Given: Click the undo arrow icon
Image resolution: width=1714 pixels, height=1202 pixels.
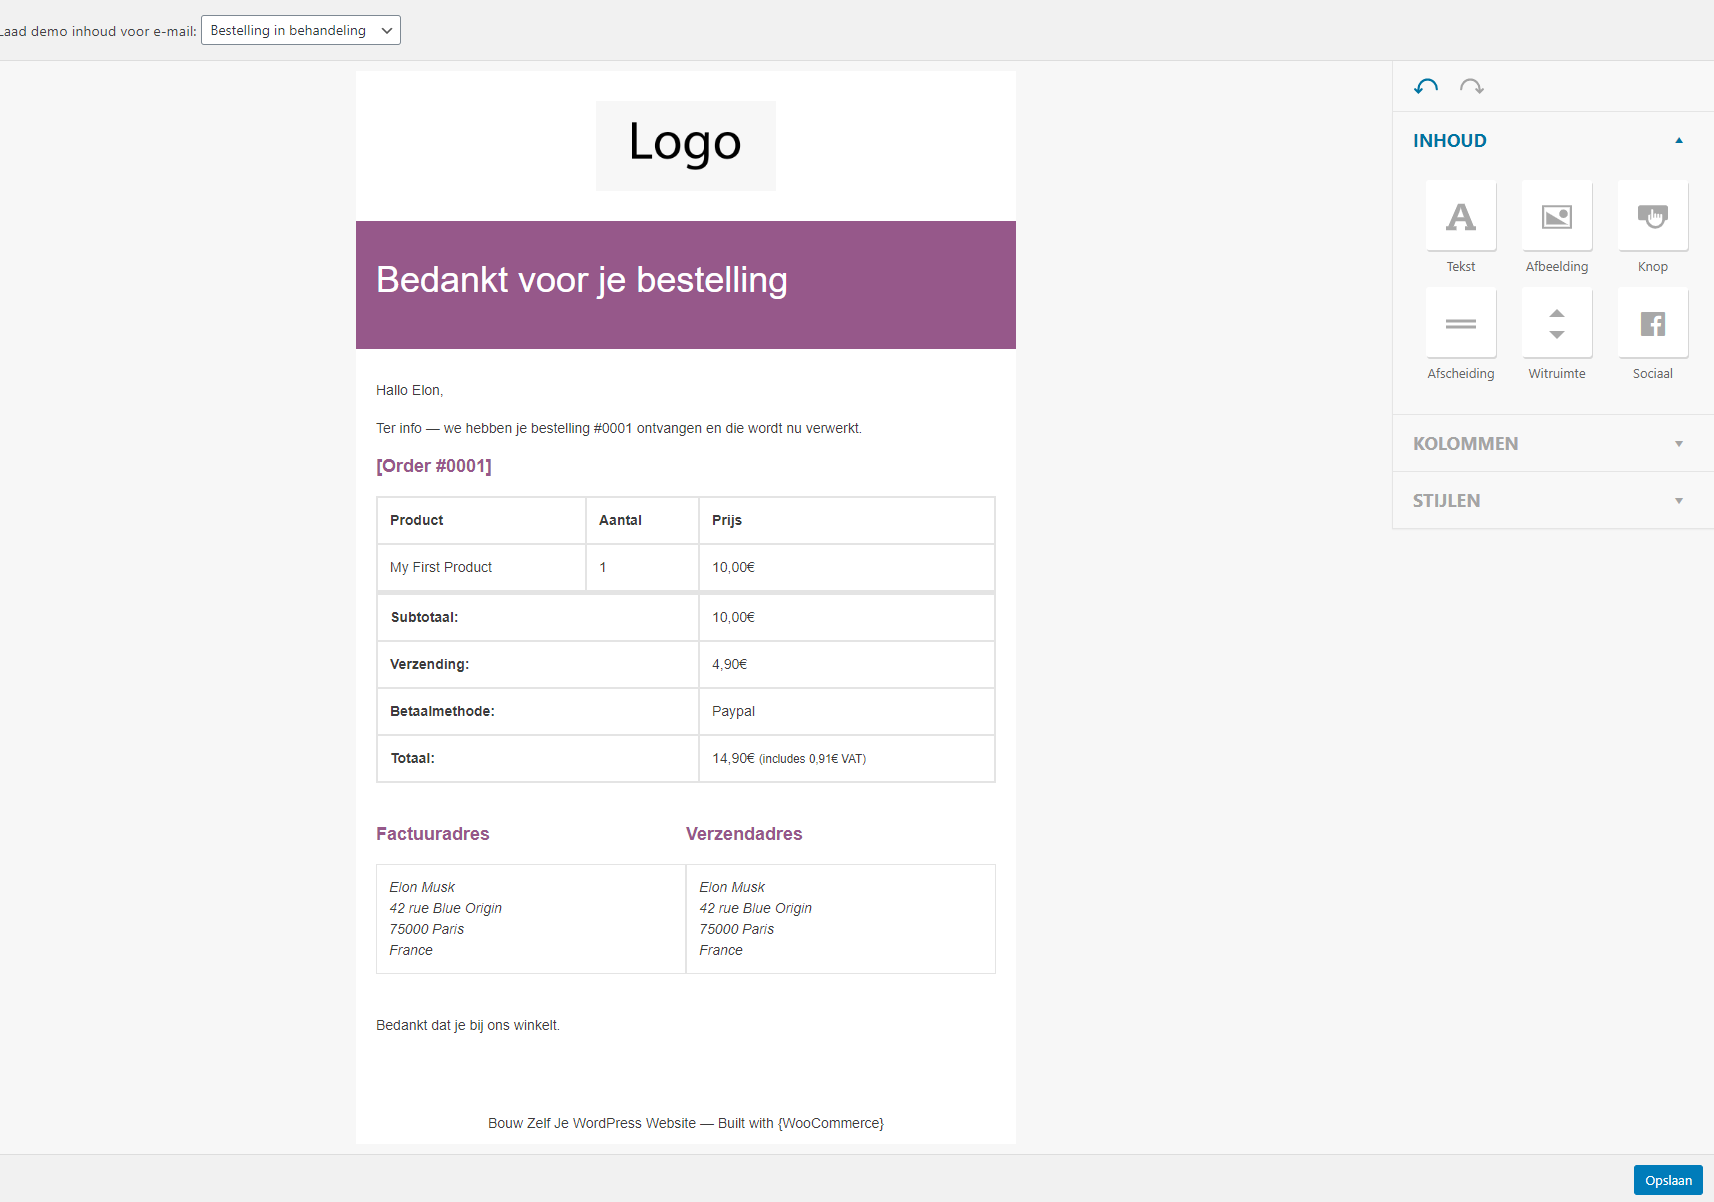Looking at the screenshot, I should click(x=1426, y=87).
